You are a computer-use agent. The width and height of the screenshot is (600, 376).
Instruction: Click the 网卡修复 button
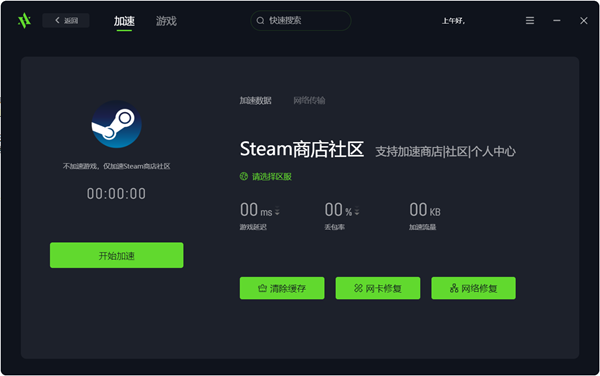[378, 288]
